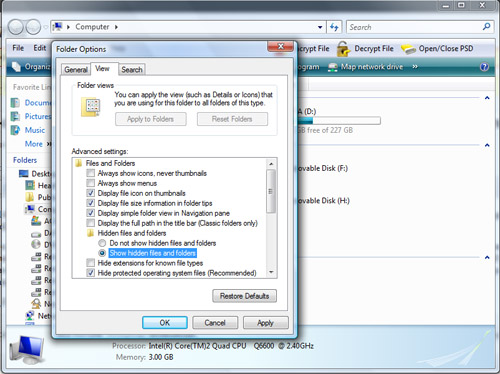Viewport: 500px width, 374px height.
Task: Click the Desktop icon in the Folders tree
Action: tap(24, 174)
